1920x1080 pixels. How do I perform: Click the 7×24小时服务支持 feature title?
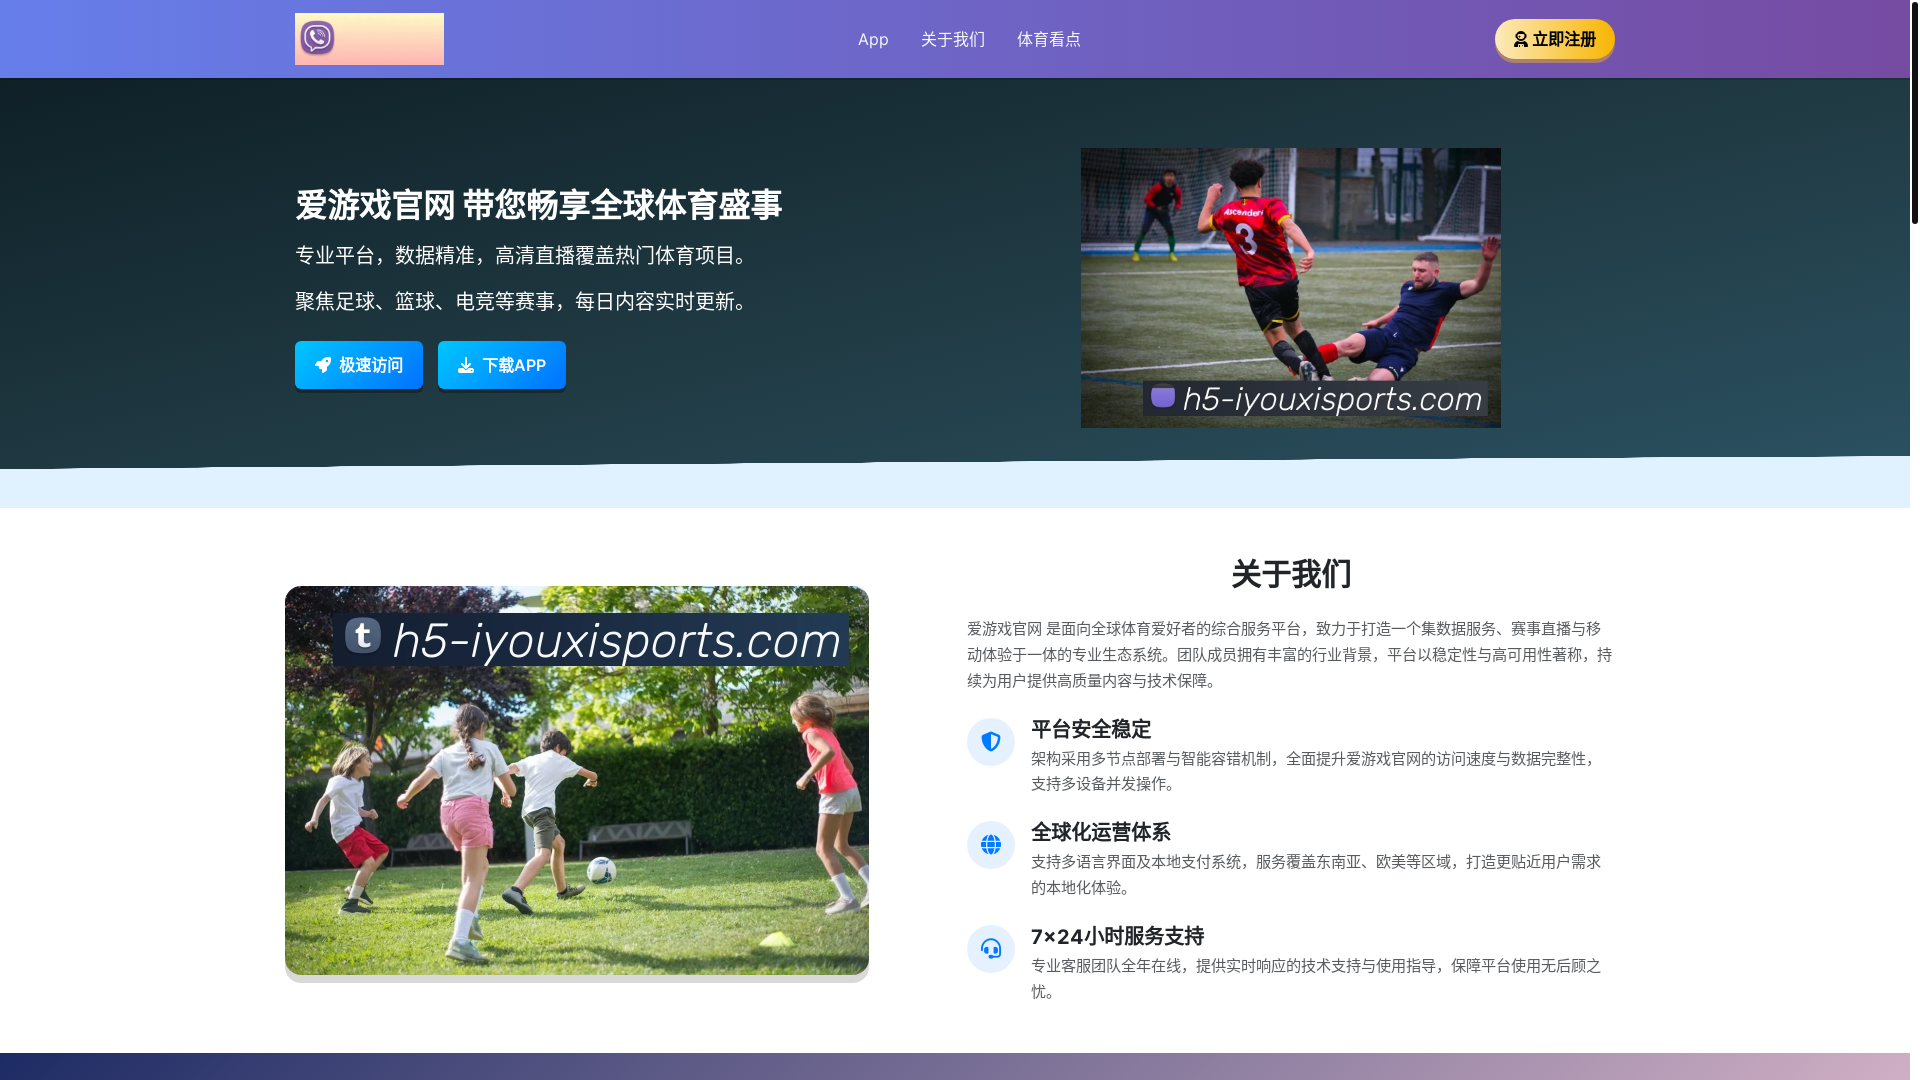[1117, 936]
